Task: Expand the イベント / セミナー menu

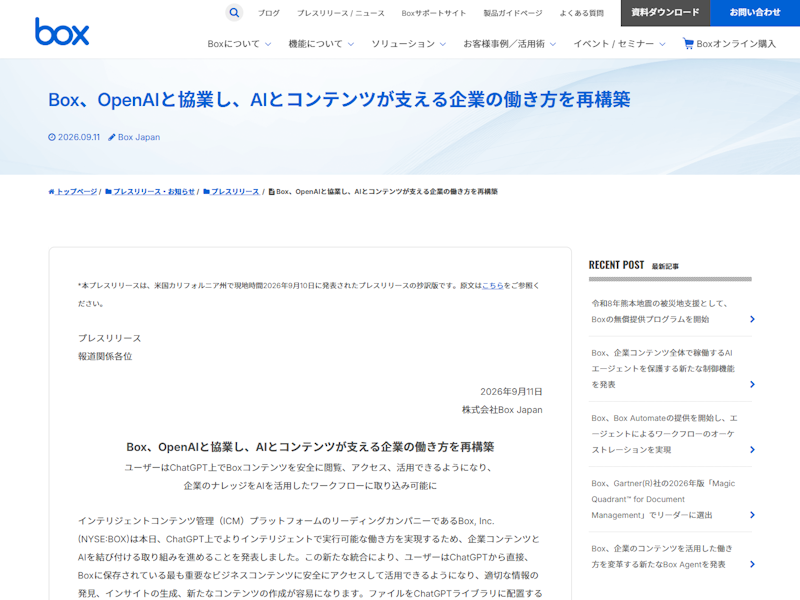Action: (x=619, y=44)
